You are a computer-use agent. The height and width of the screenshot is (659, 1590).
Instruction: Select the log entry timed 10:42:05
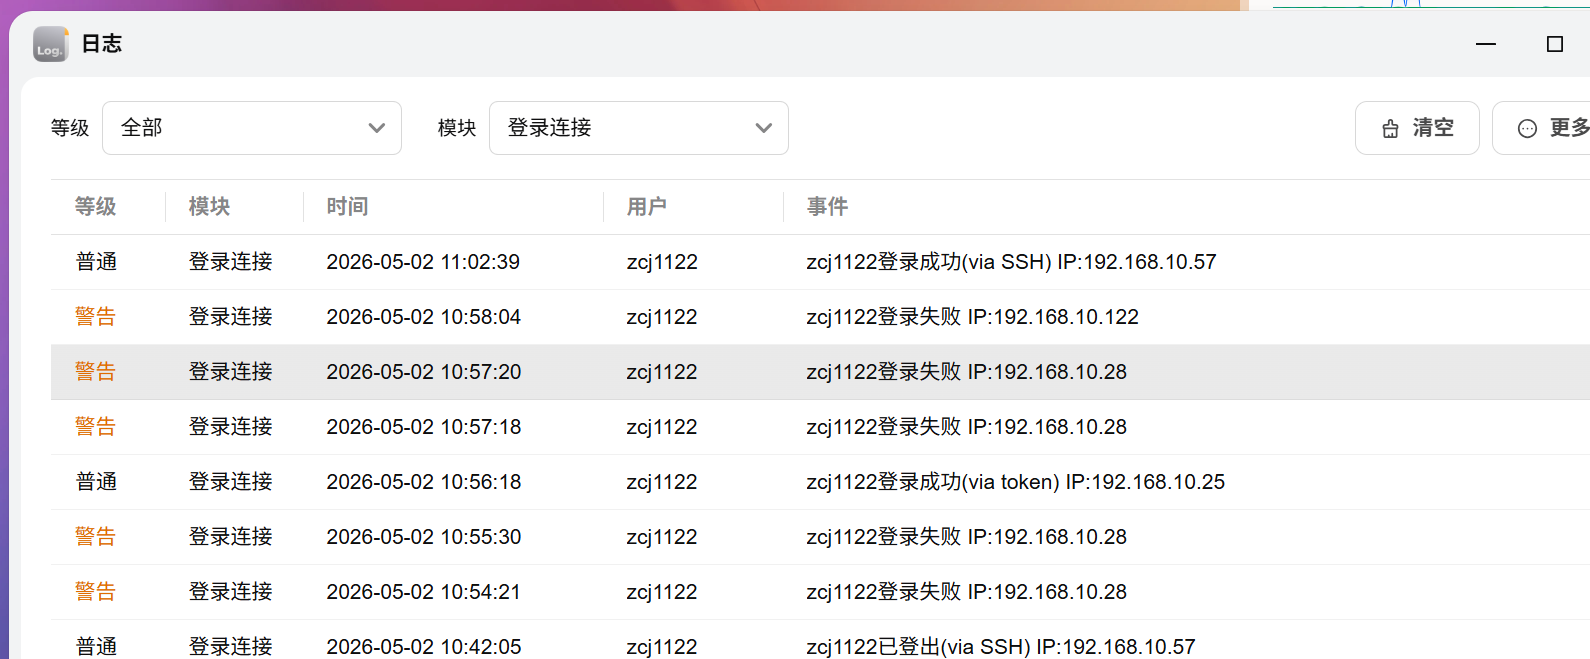pos(820,642)
